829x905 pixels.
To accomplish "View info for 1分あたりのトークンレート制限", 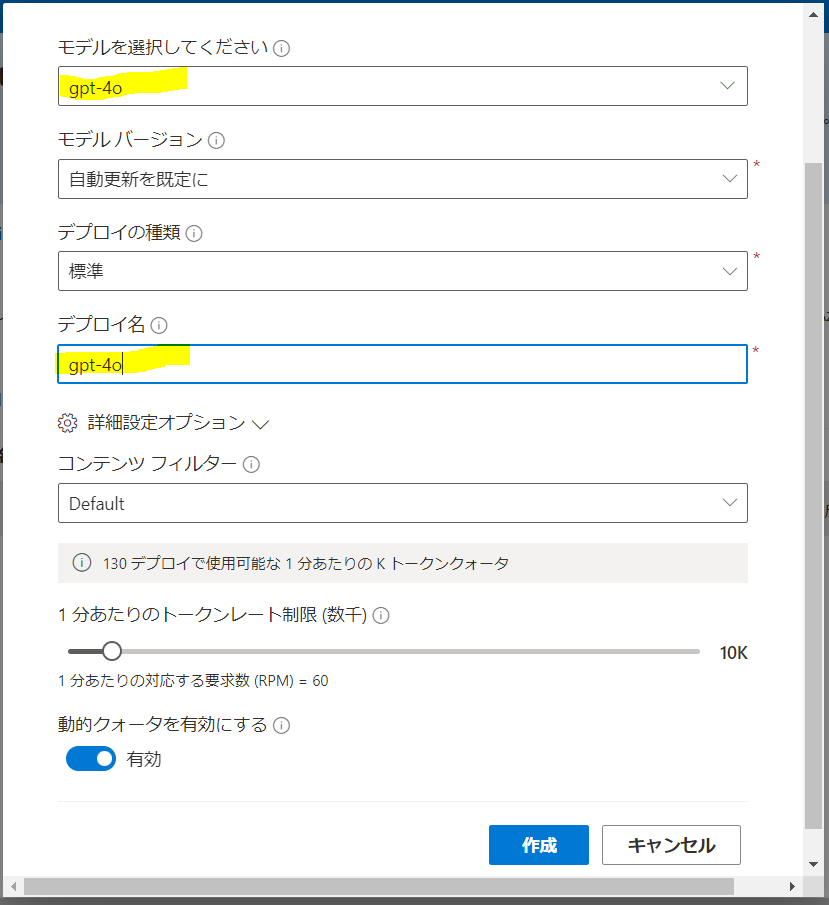I will pos(380,615).
